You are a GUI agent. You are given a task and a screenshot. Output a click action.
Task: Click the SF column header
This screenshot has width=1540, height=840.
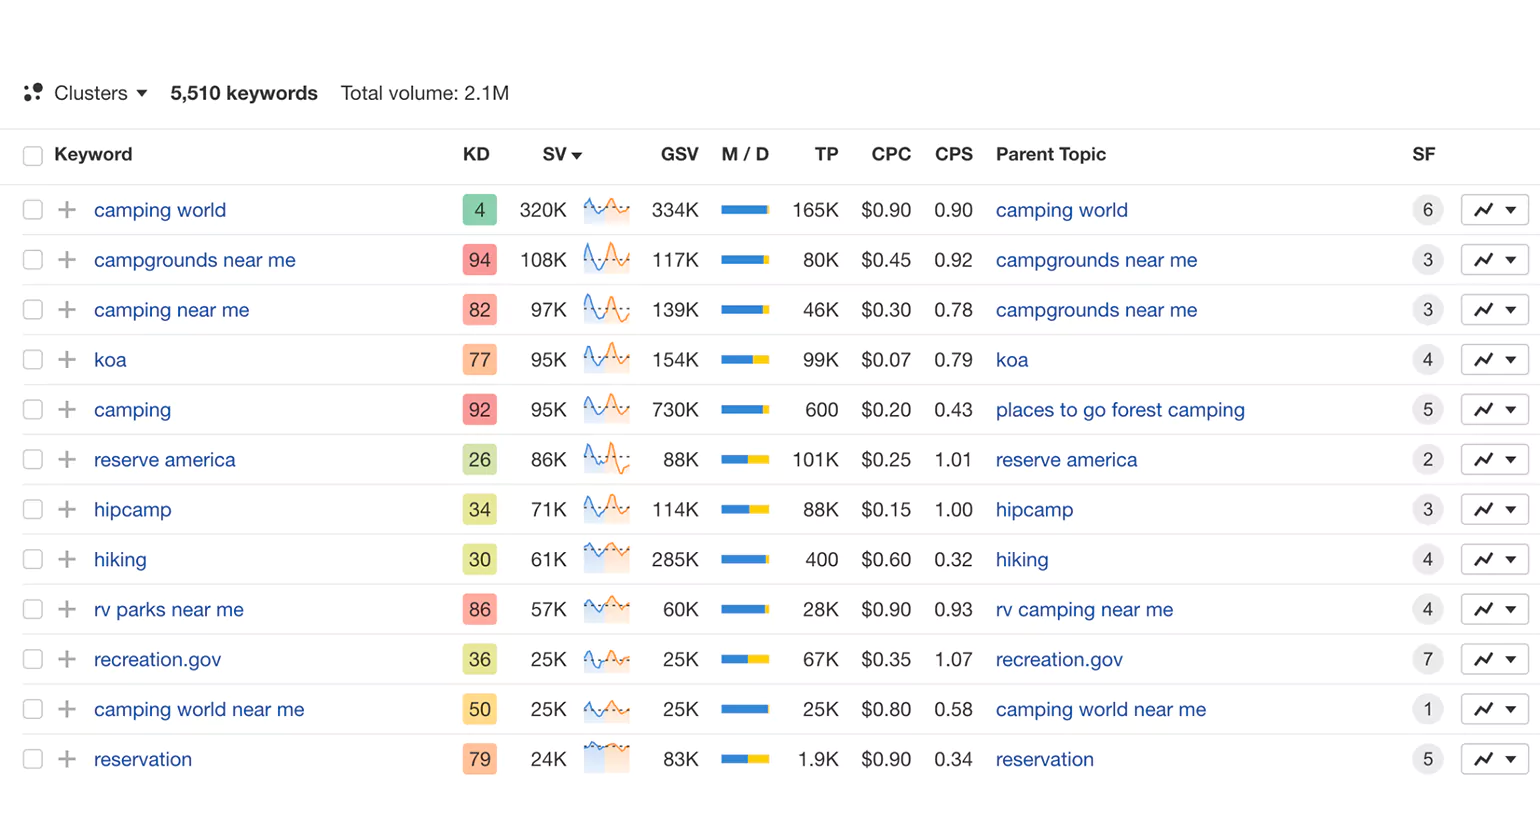(1423, 154)
